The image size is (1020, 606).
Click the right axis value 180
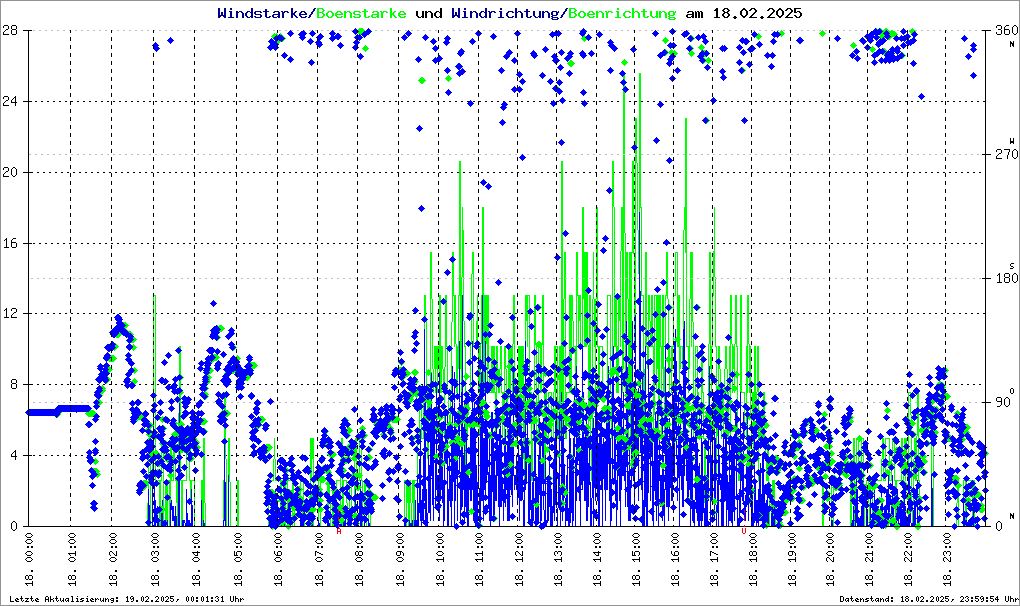click(x=1006, y=278)
